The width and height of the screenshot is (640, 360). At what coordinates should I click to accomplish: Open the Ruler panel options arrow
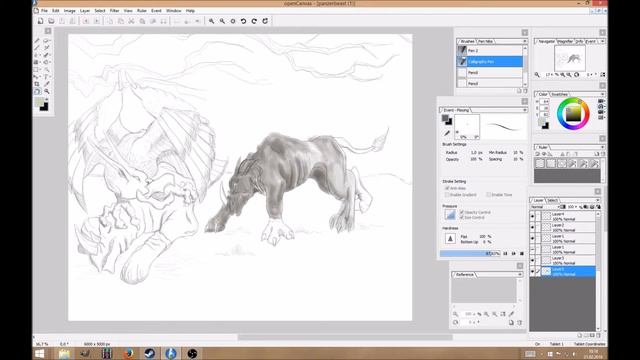point(602,147)
